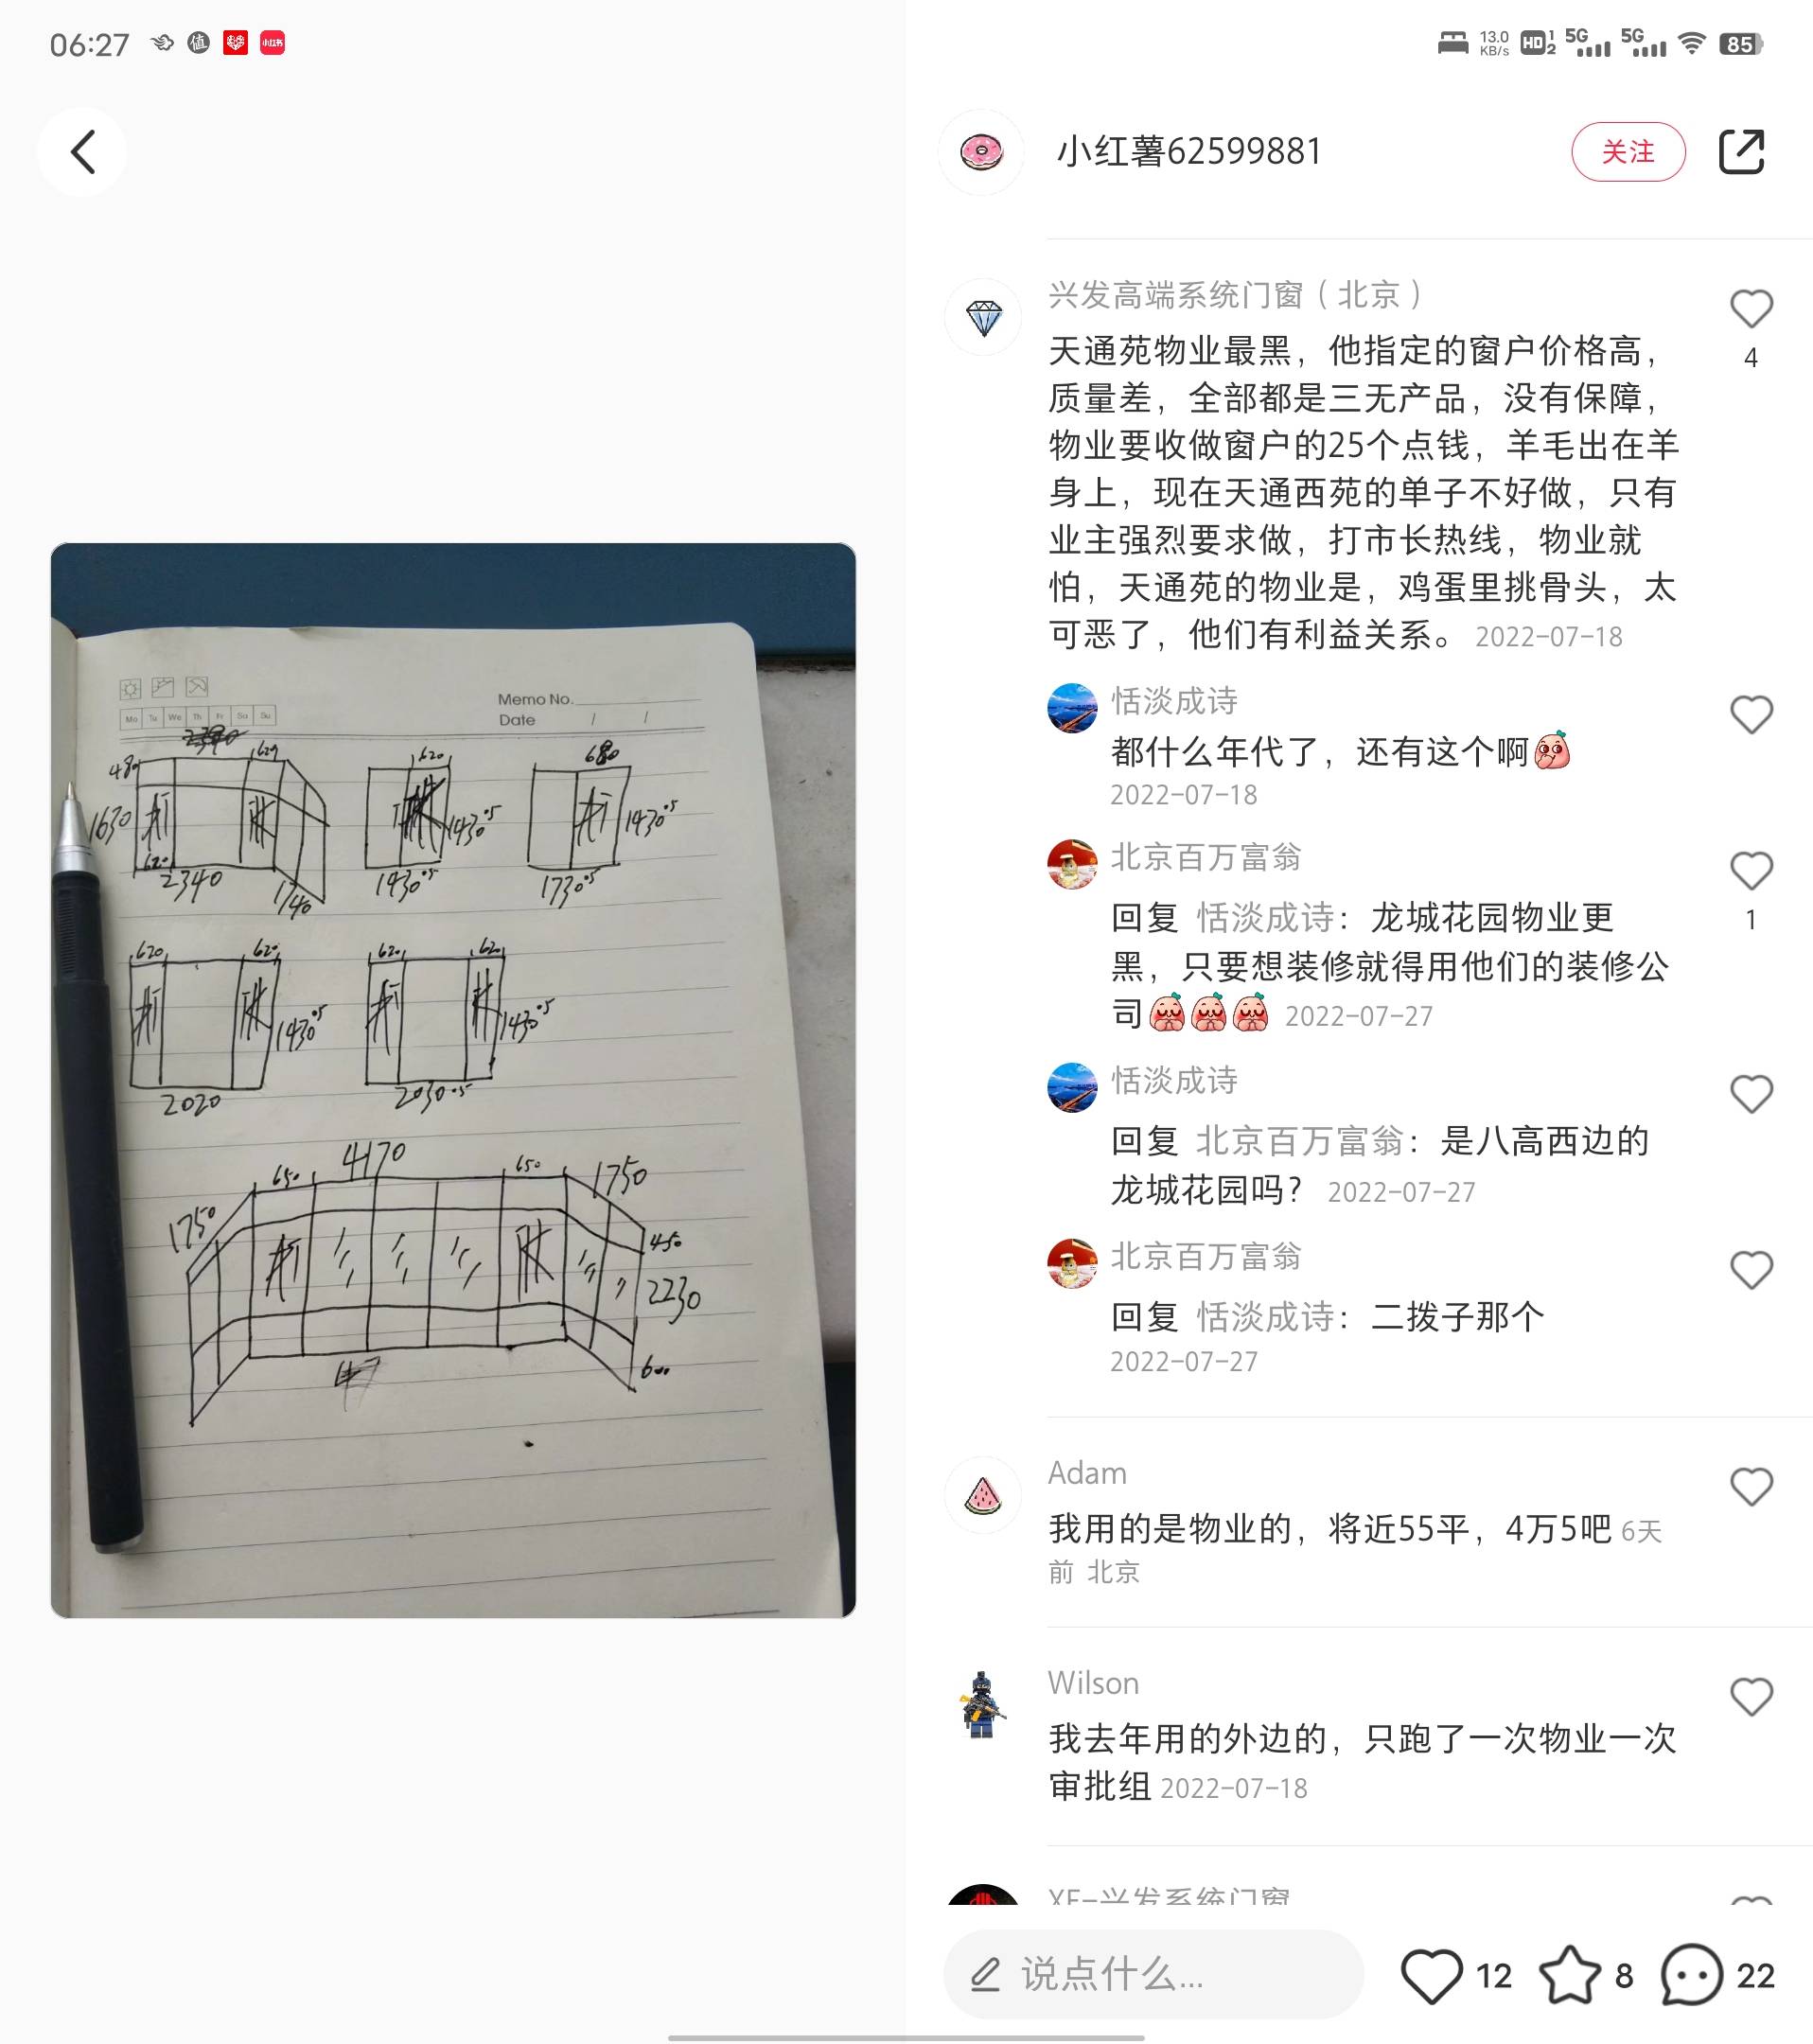This screenshot has height=2044, width=1813.
Task: Open the share icon next to 关注
Action: point(1741,152)
